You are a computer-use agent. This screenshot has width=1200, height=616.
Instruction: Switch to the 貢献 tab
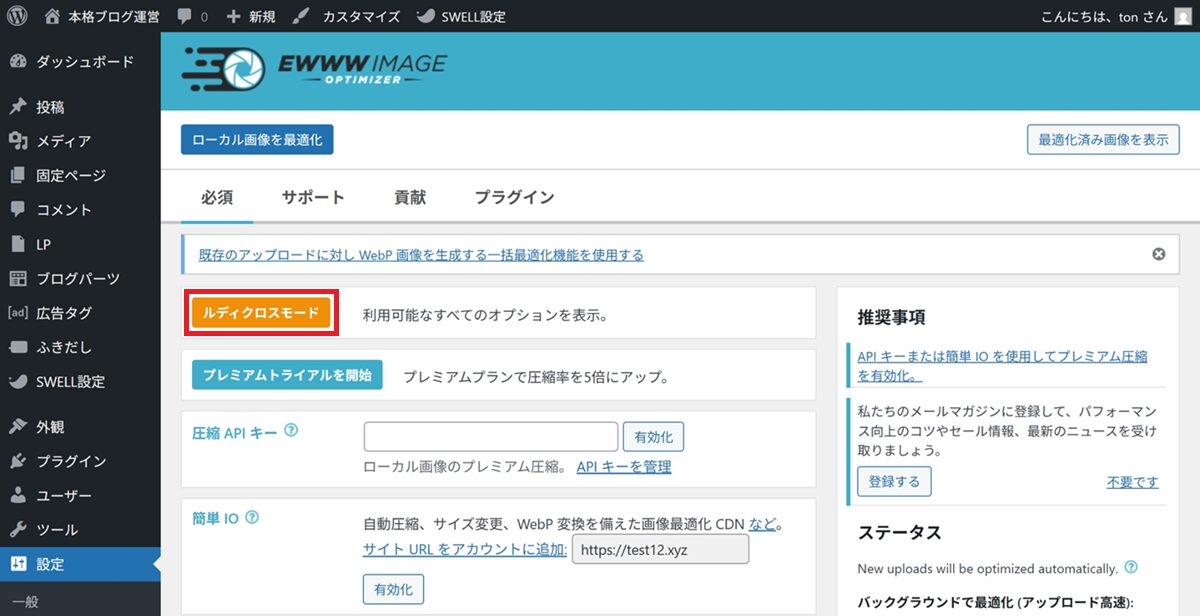coord(410,197)
